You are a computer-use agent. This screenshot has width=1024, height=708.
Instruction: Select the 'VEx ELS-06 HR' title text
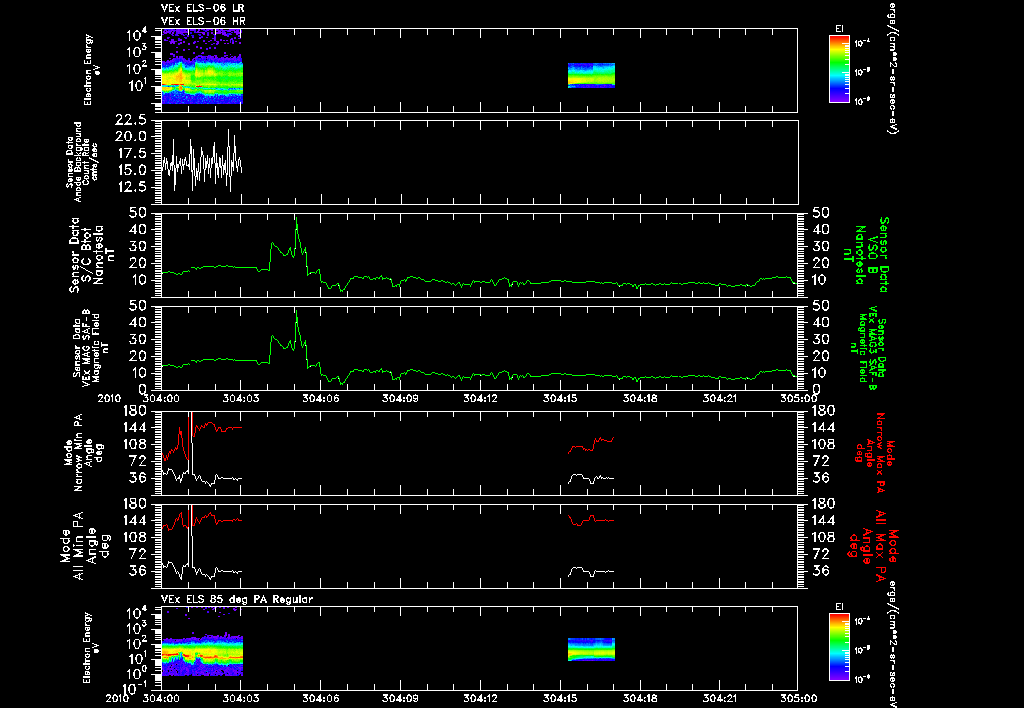coord(202,22)
